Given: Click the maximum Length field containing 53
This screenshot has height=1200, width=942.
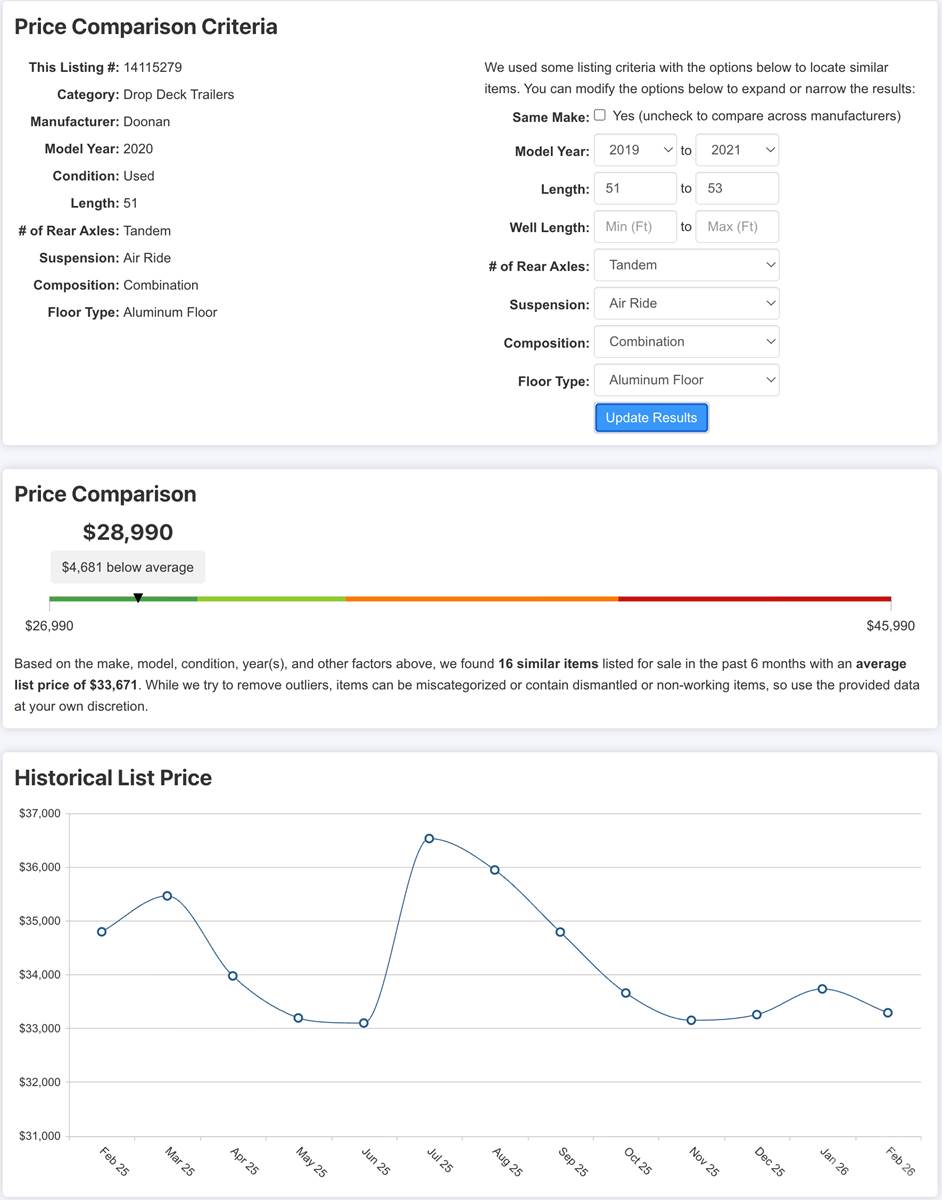Looking at the screenshot, I should [737, 188].
